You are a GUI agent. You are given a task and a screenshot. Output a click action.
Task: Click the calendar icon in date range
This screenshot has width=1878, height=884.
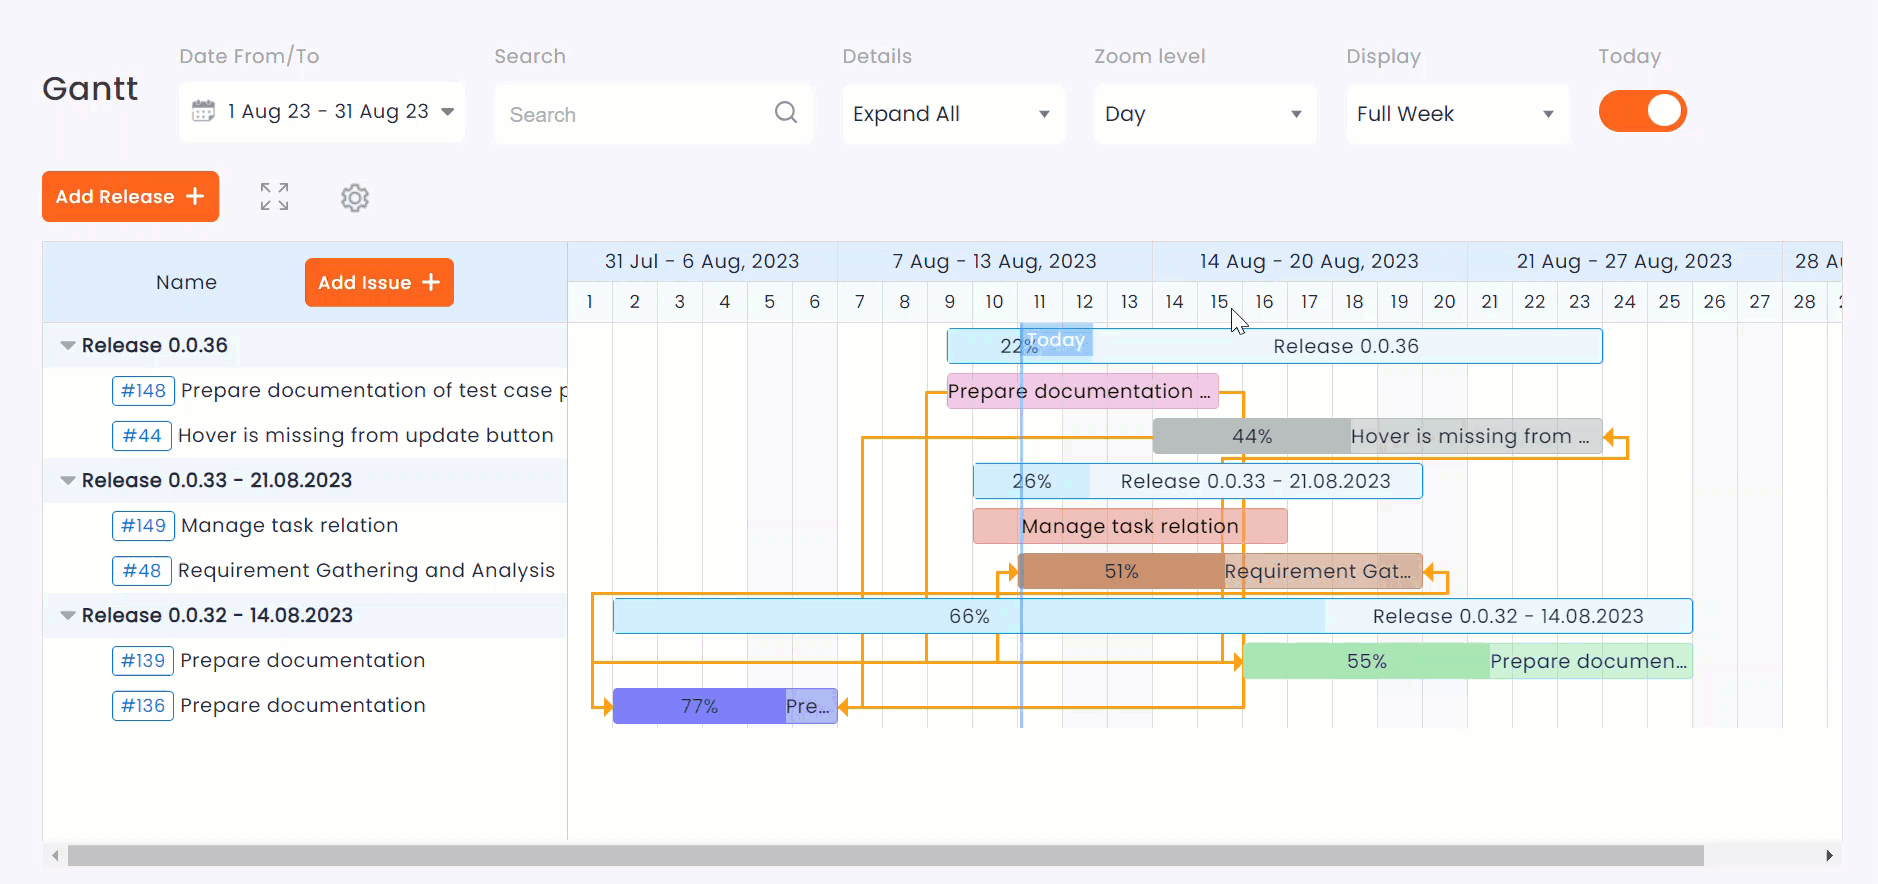point(203,111)
